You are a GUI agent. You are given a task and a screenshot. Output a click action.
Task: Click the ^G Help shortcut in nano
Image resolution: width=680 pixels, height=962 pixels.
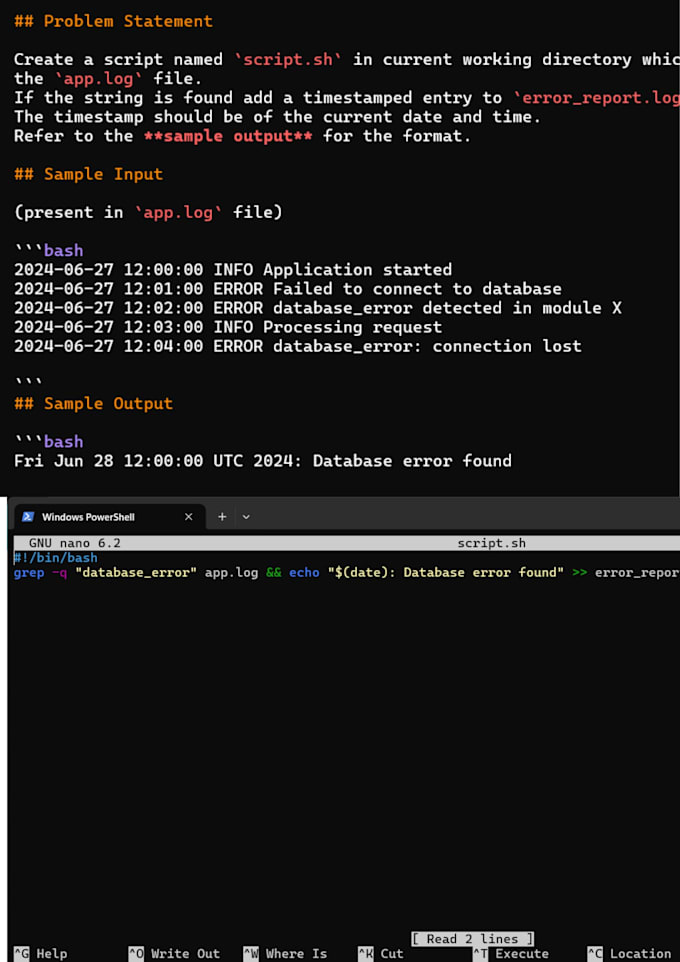40,953
